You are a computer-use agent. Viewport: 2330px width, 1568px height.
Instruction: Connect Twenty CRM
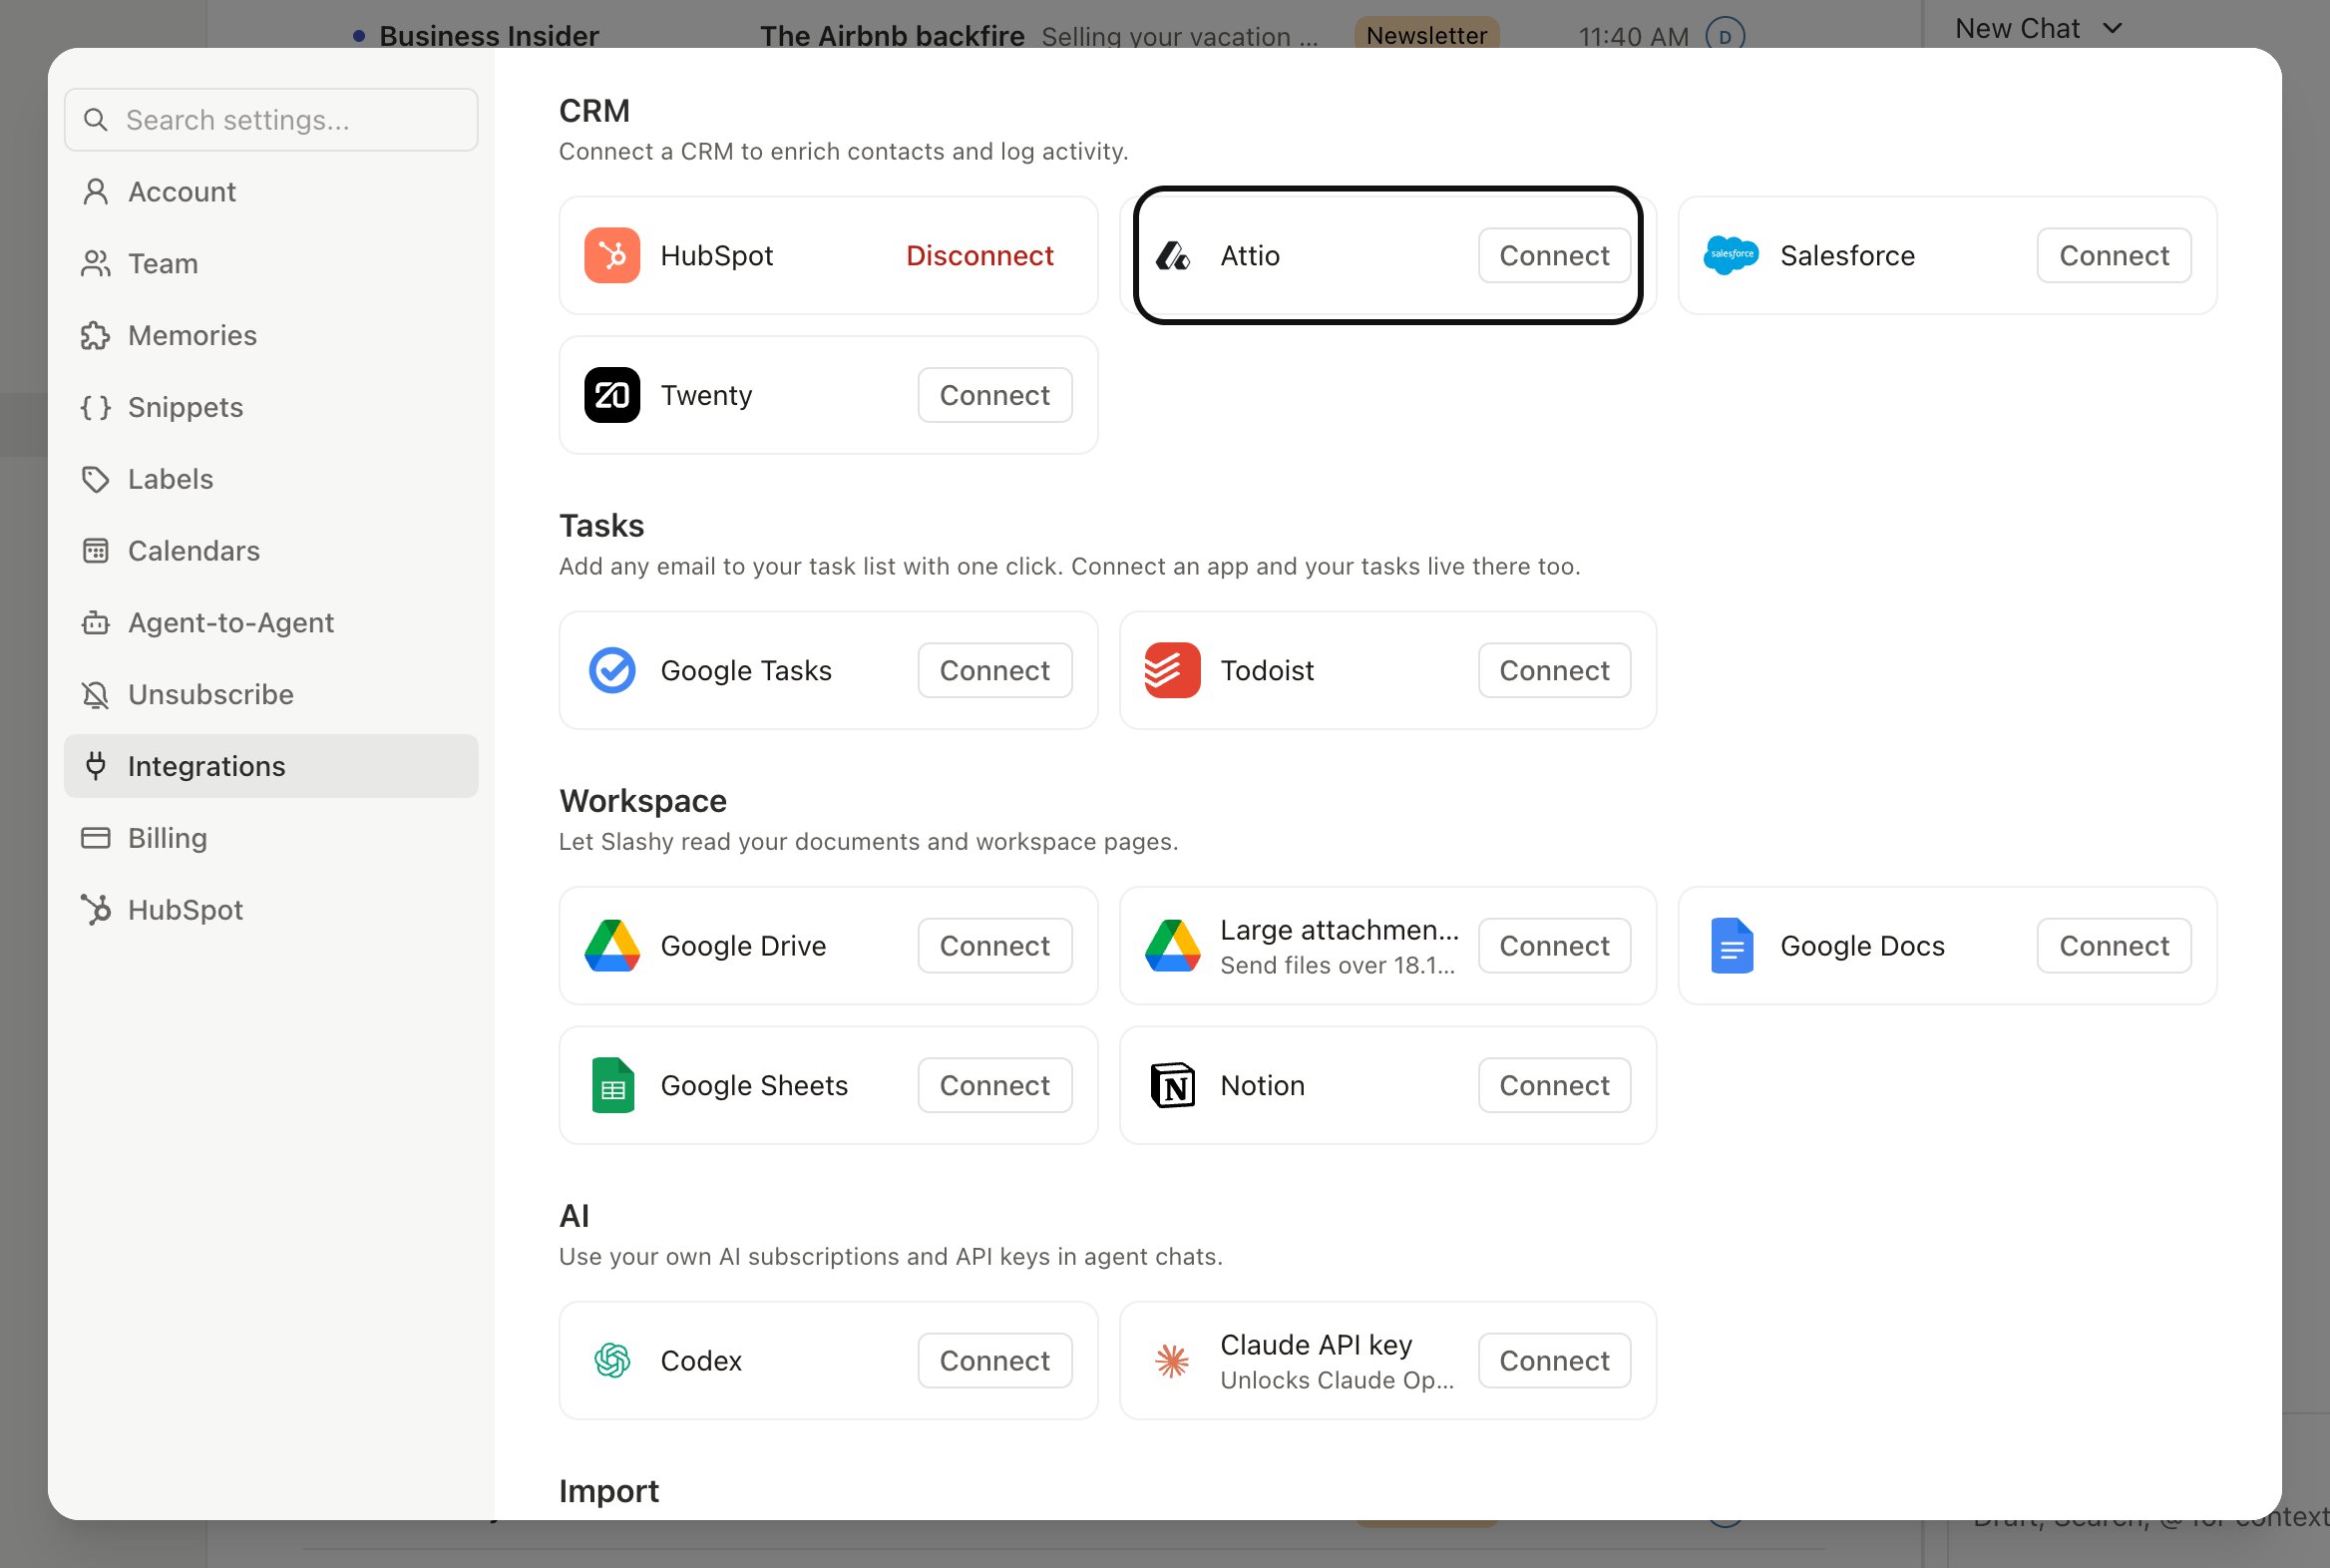995,395
